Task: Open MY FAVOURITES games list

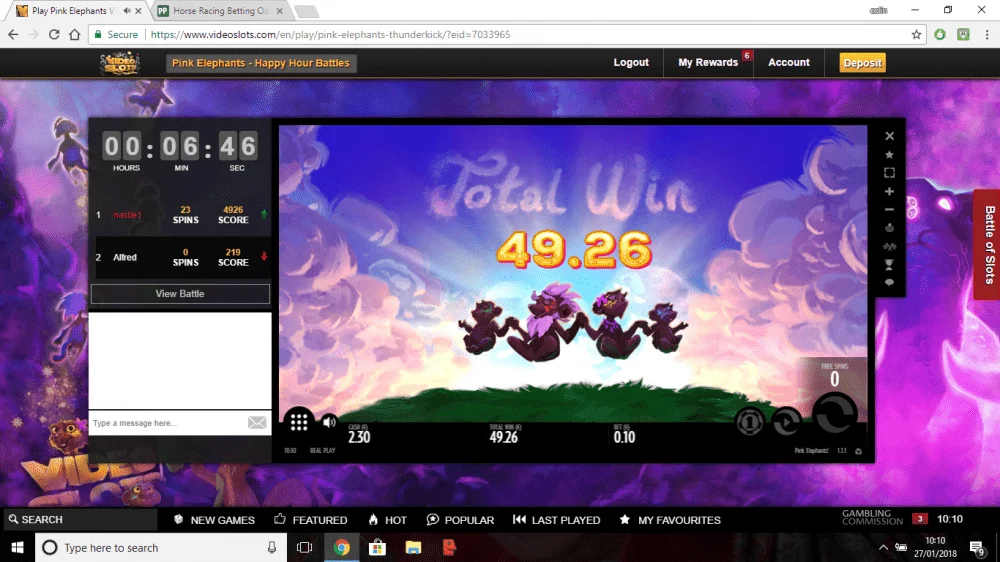Action: 670,520
